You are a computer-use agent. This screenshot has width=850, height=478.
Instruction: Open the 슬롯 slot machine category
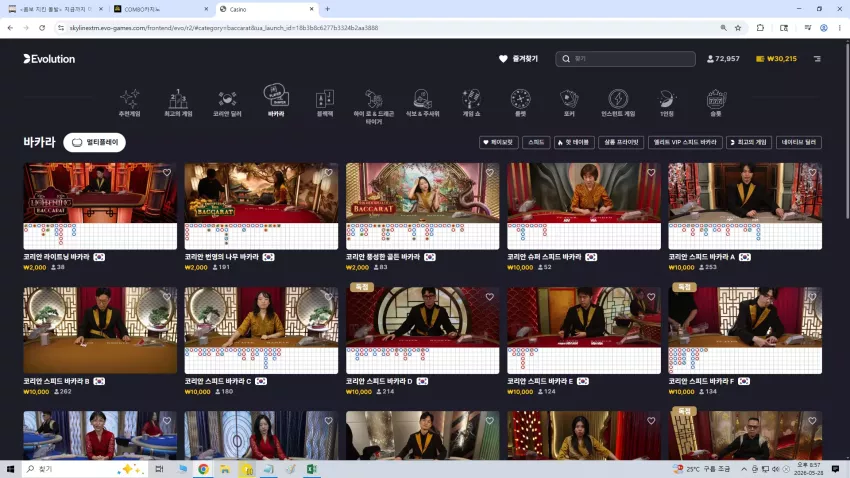[716, 103]
